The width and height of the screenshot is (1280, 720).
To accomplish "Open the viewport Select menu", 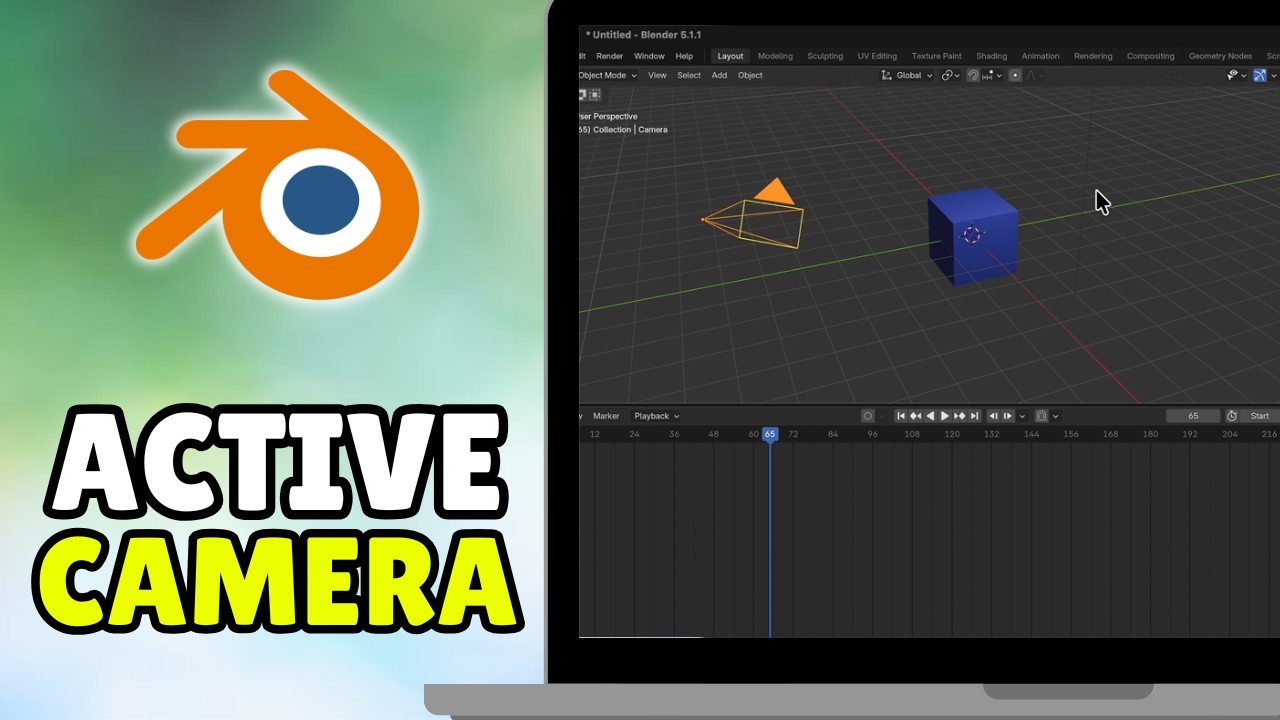I will [689, 75].
